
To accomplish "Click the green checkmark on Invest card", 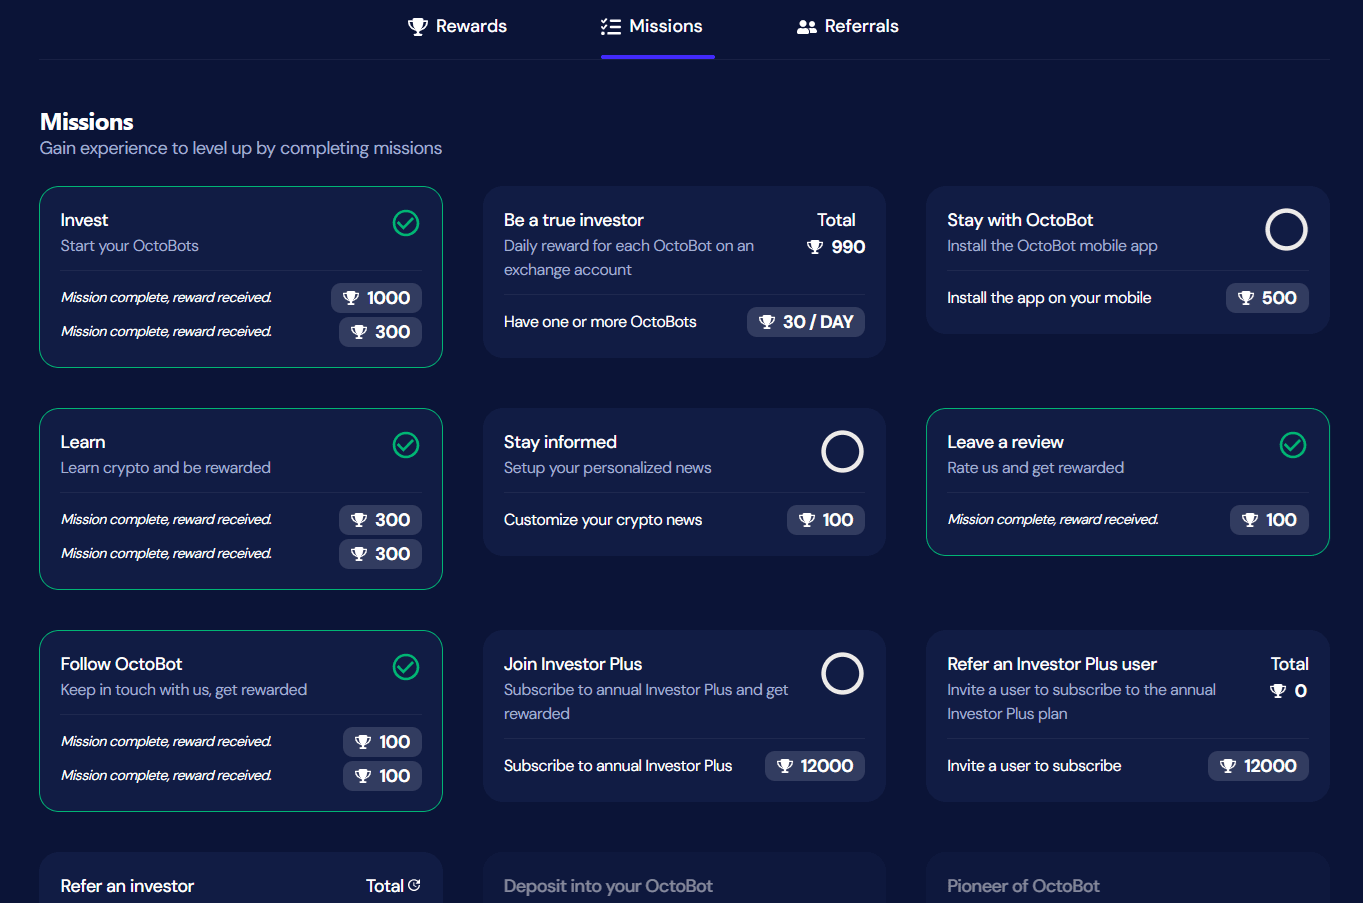I will coord(406,223).
